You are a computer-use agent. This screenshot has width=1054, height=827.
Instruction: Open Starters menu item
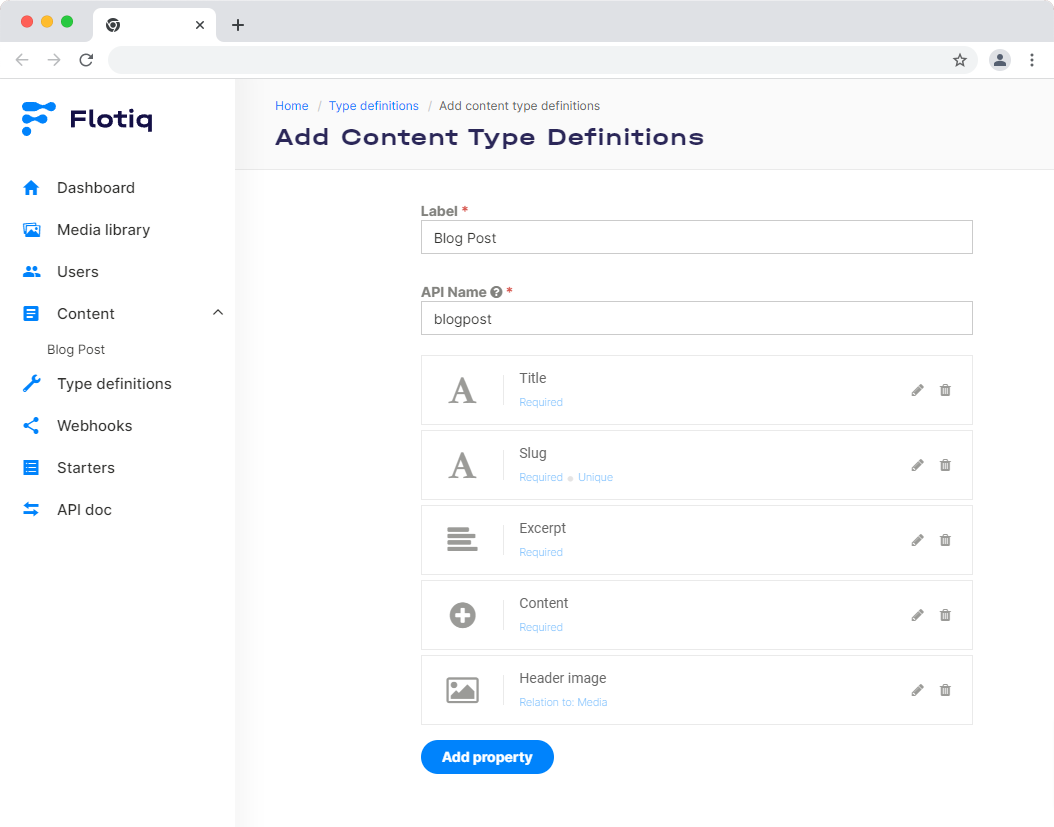(x=86, y=467)
